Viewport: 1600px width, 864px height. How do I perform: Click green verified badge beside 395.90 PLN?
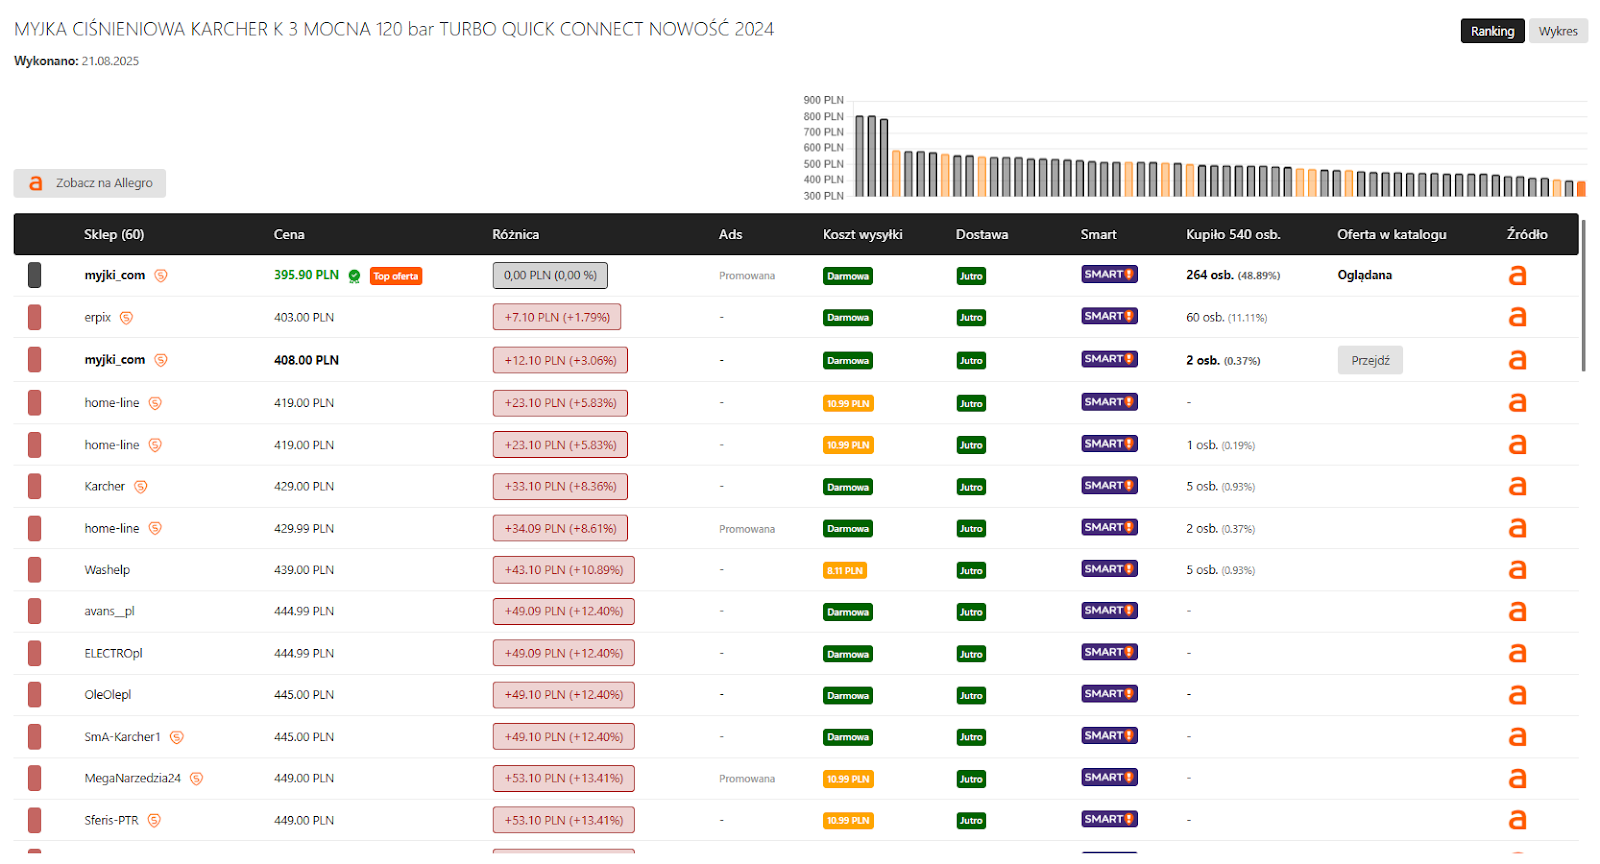coord(354,276)
